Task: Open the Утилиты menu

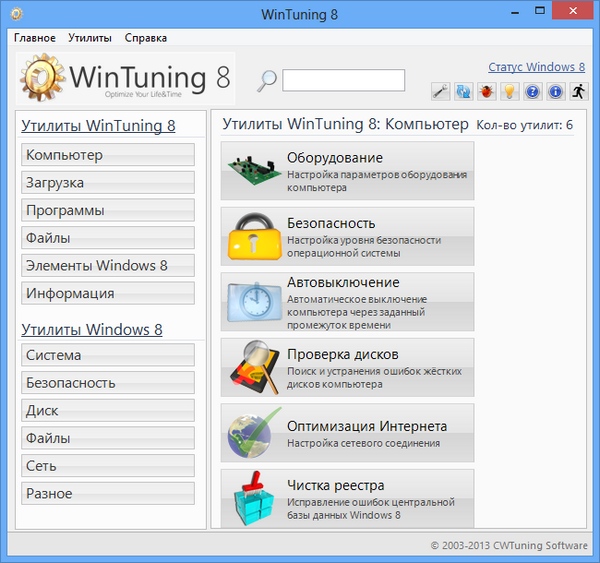Action: pyautogui.click(x=90, y=38)
